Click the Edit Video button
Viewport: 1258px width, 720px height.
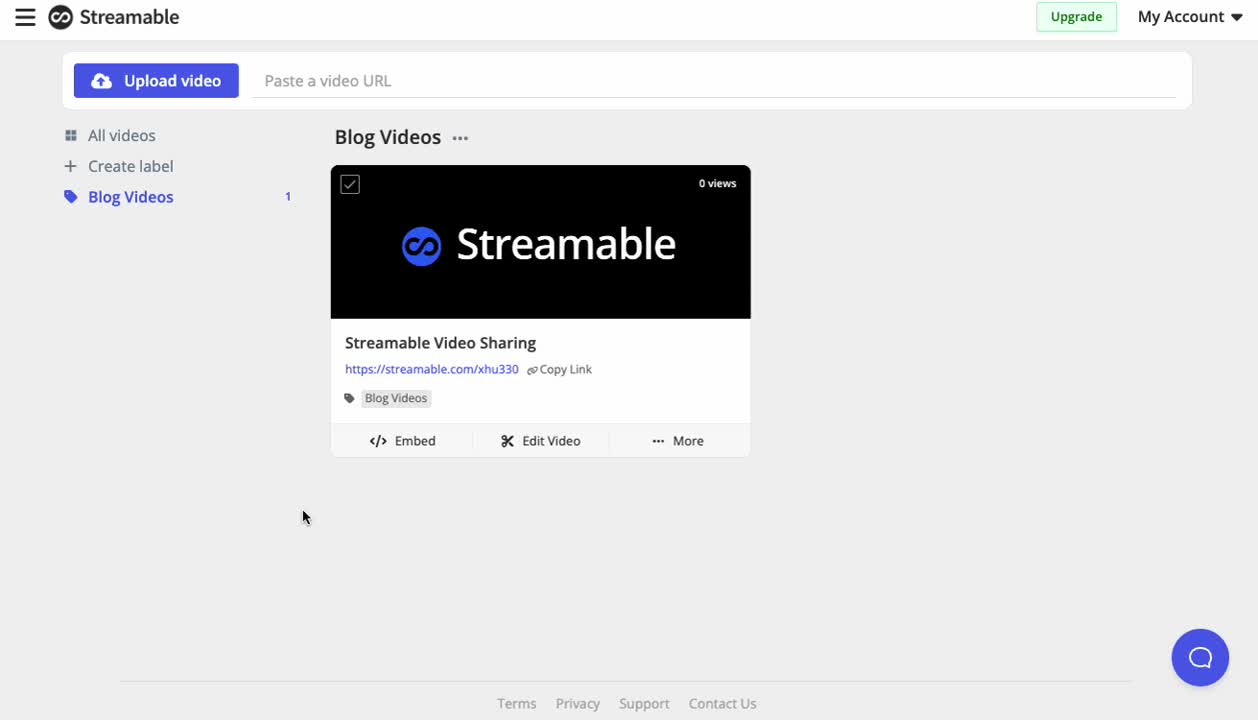click(x=540, y=441)
